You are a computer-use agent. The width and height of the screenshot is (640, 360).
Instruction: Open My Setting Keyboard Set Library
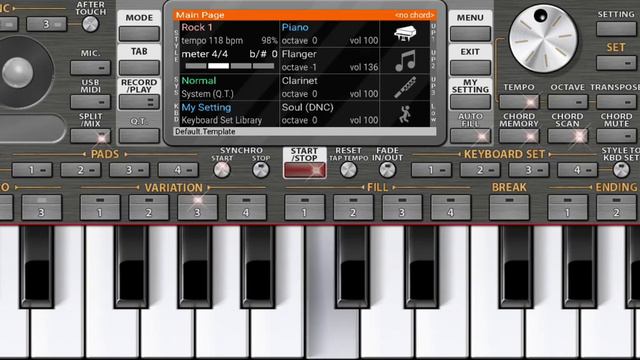229,114
